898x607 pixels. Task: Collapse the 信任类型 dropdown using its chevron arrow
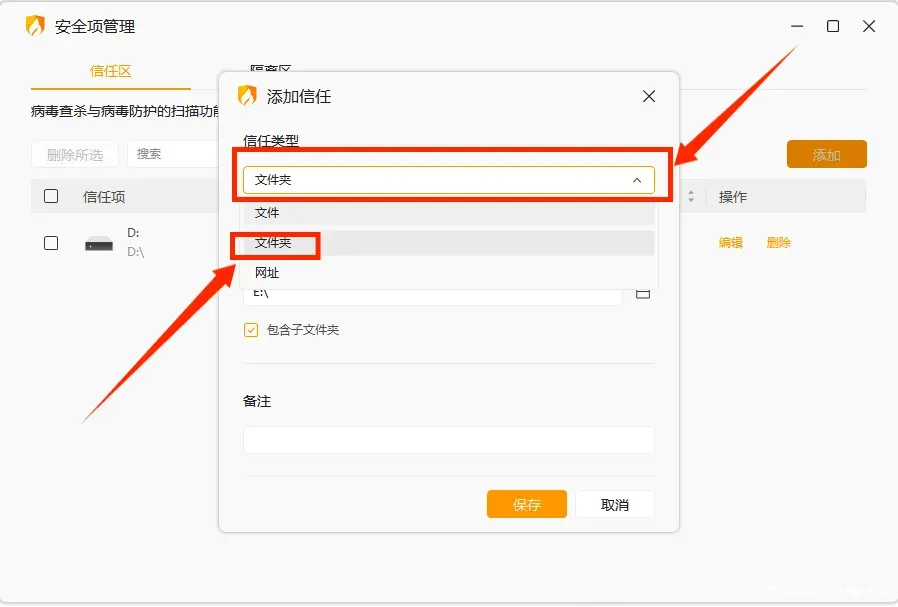pyautogui.click(x=637, y=180)
